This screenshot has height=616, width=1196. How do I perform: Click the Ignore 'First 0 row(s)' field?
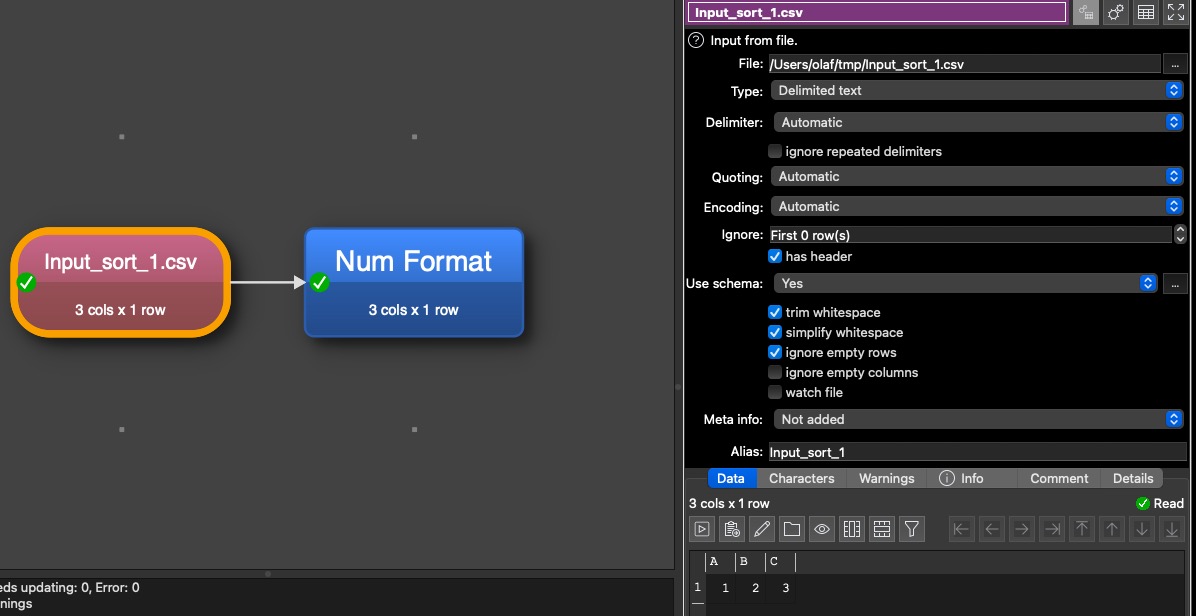pyautogui.click(x=970, y=235)
